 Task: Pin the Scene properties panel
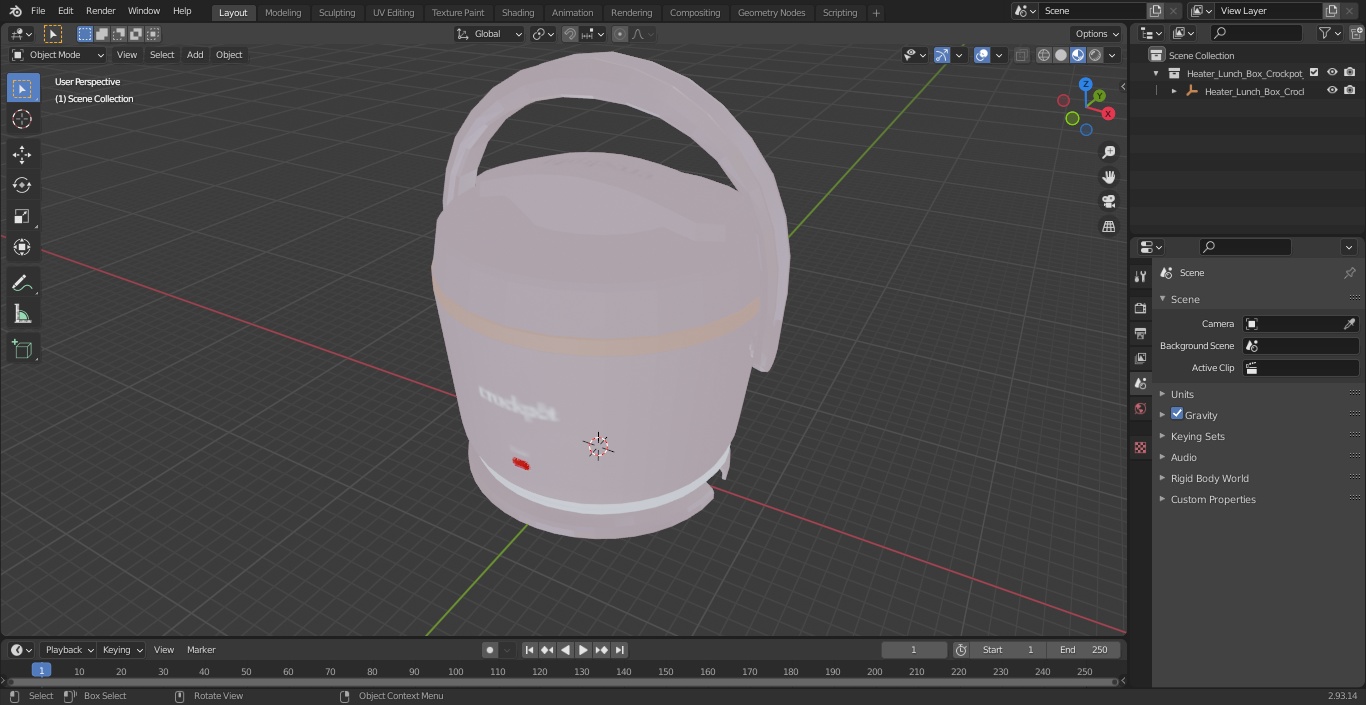point(1349,273)
